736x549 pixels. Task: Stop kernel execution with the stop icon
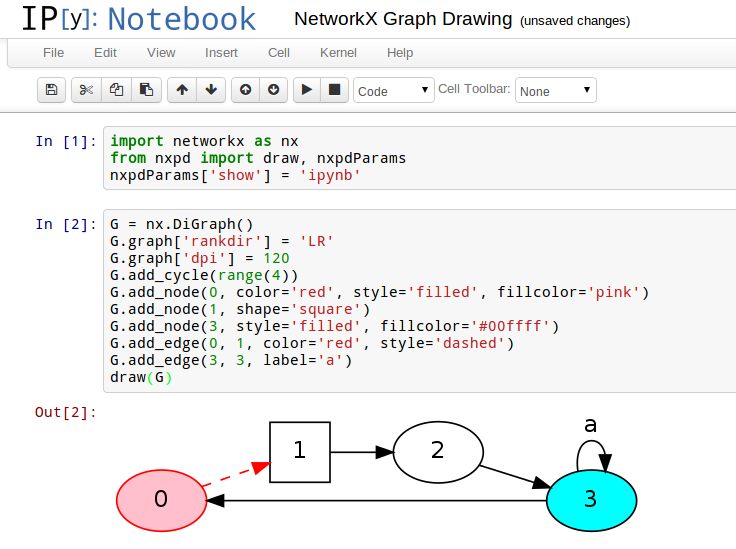pyautogui.click(x=335, y=90)
